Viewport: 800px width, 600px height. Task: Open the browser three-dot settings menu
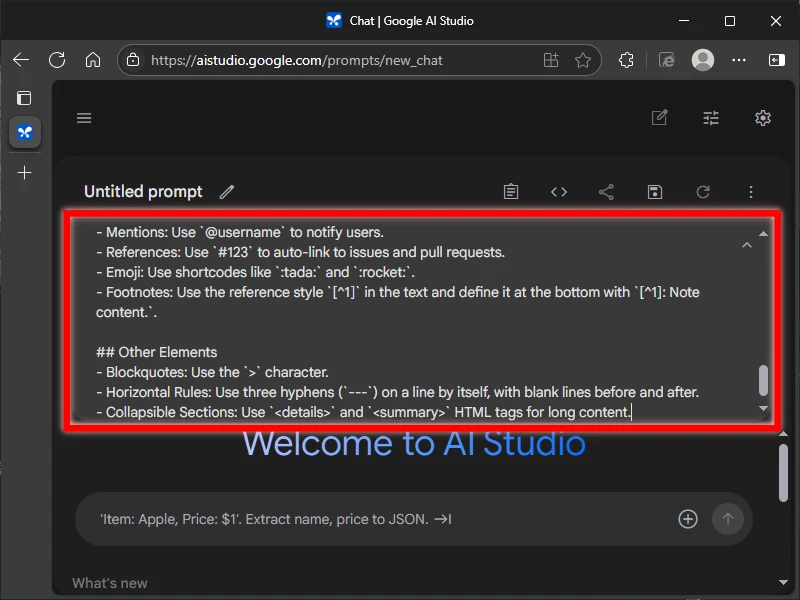(x=739, y=60)
